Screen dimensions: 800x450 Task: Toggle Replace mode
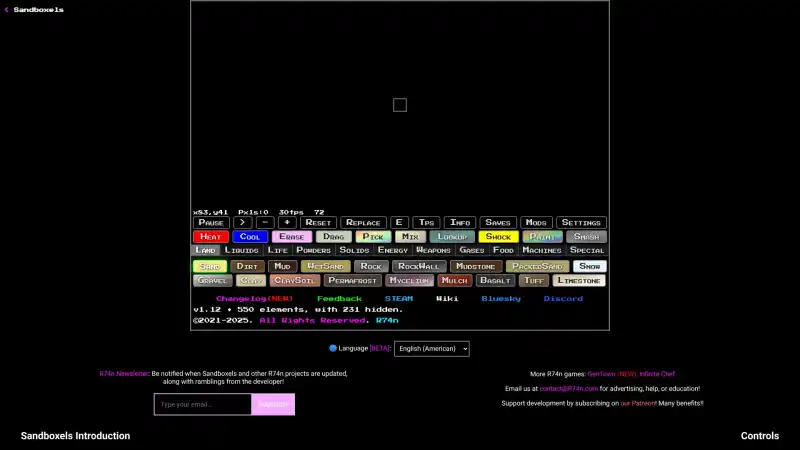point(363,223)
